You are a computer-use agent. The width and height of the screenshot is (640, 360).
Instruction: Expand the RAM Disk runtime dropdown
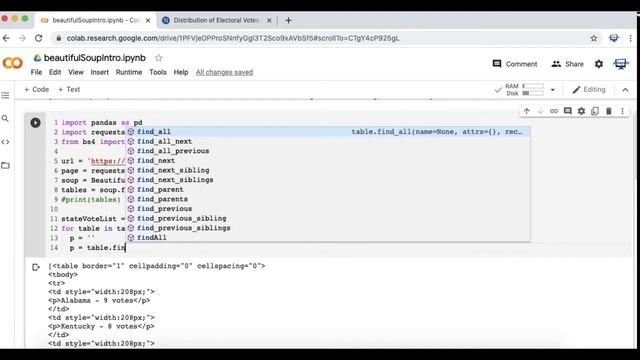[x=553, y=90]
